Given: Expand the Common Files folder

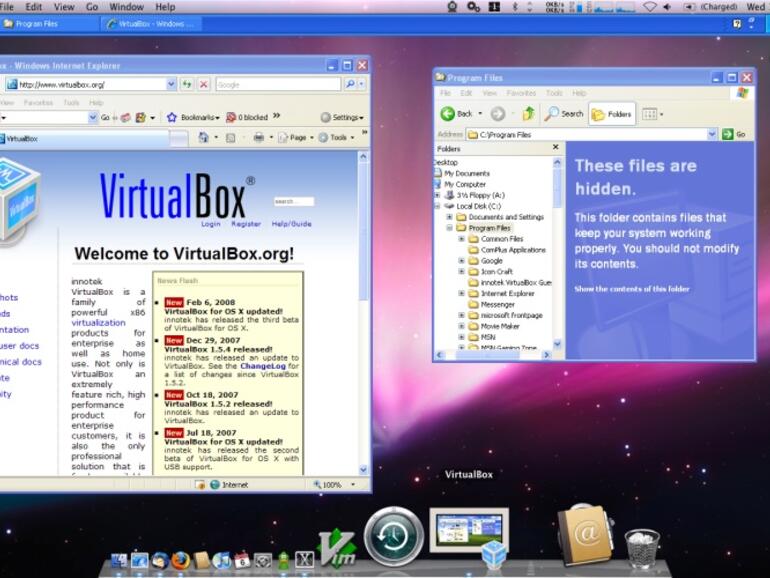Looking at the screenshot, I should (462, 239).
